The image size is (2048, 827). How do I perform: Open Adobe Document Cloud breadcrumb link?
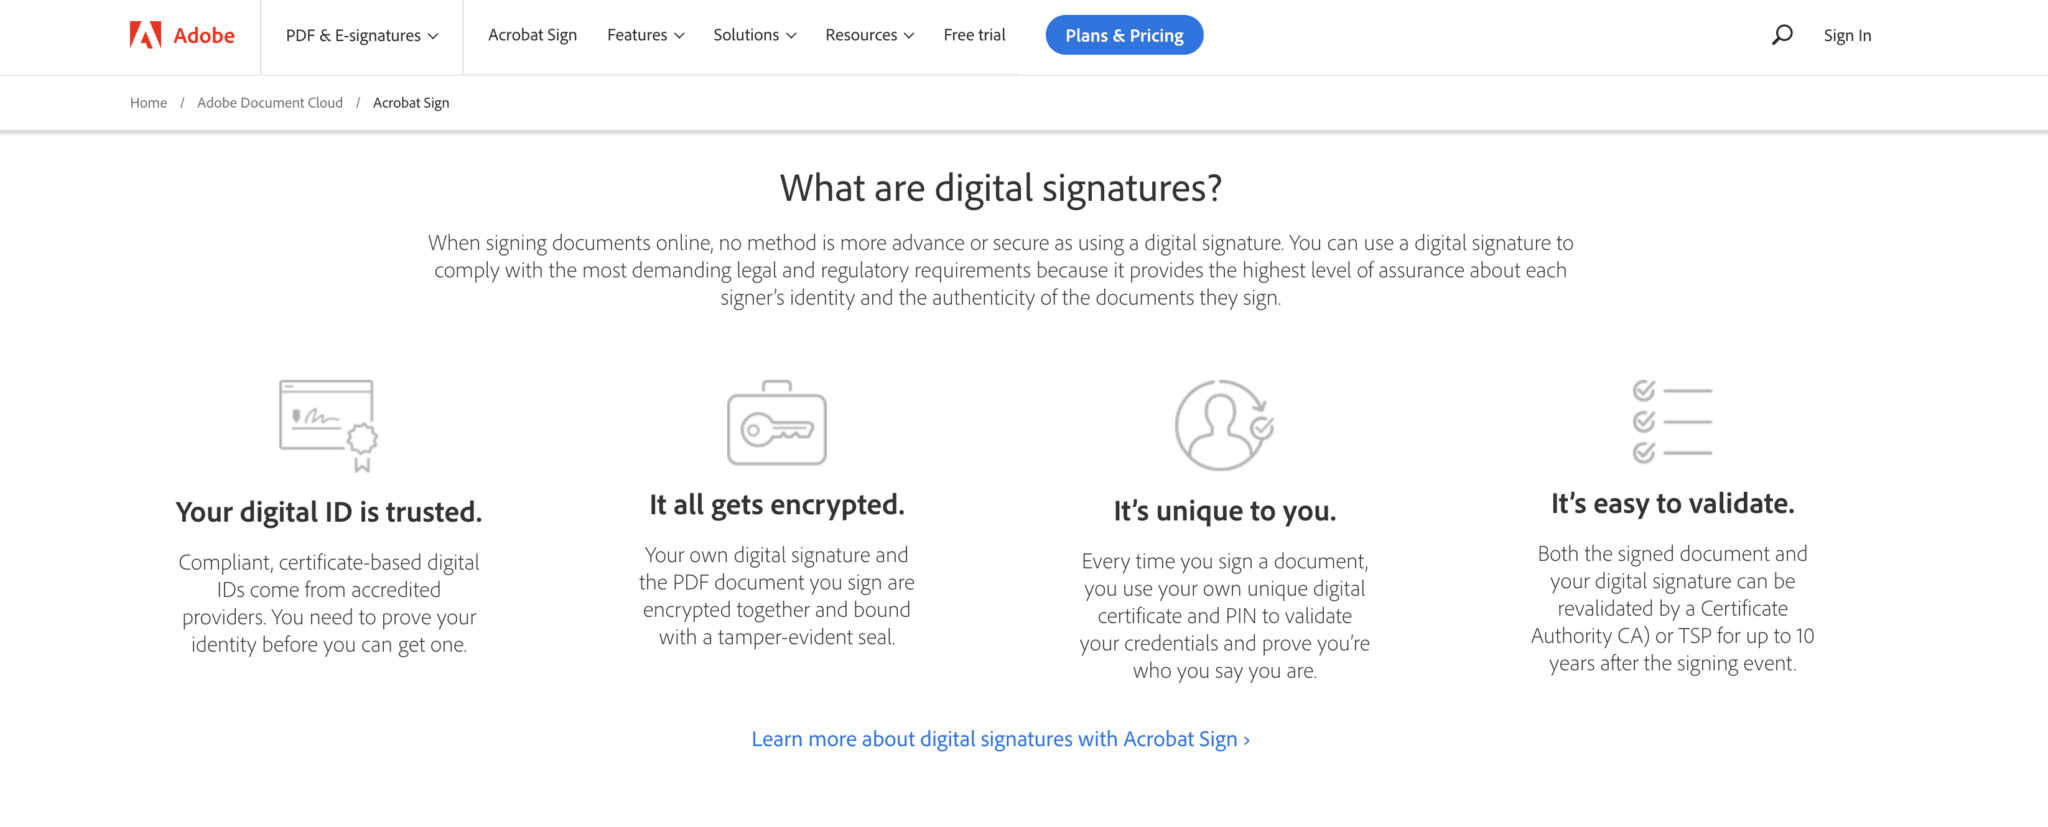269,102
